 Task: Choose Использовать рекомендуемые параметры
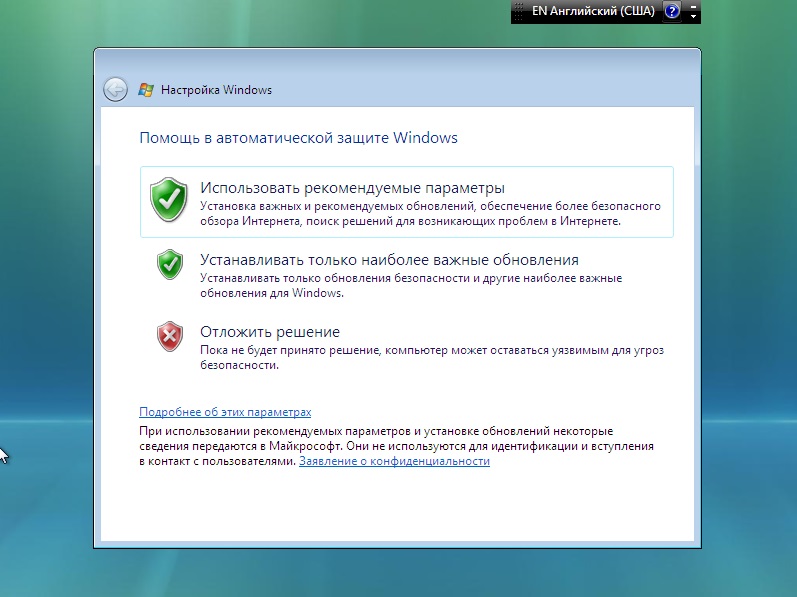tap(407, 202)
